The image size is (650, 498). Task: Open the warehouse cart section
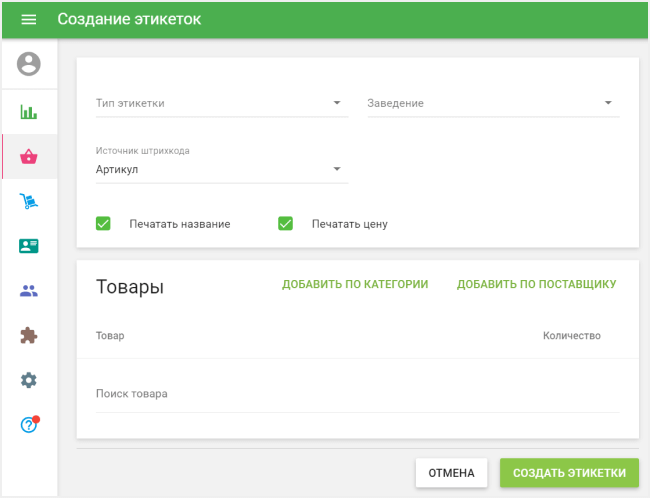[x=29, y=201]
